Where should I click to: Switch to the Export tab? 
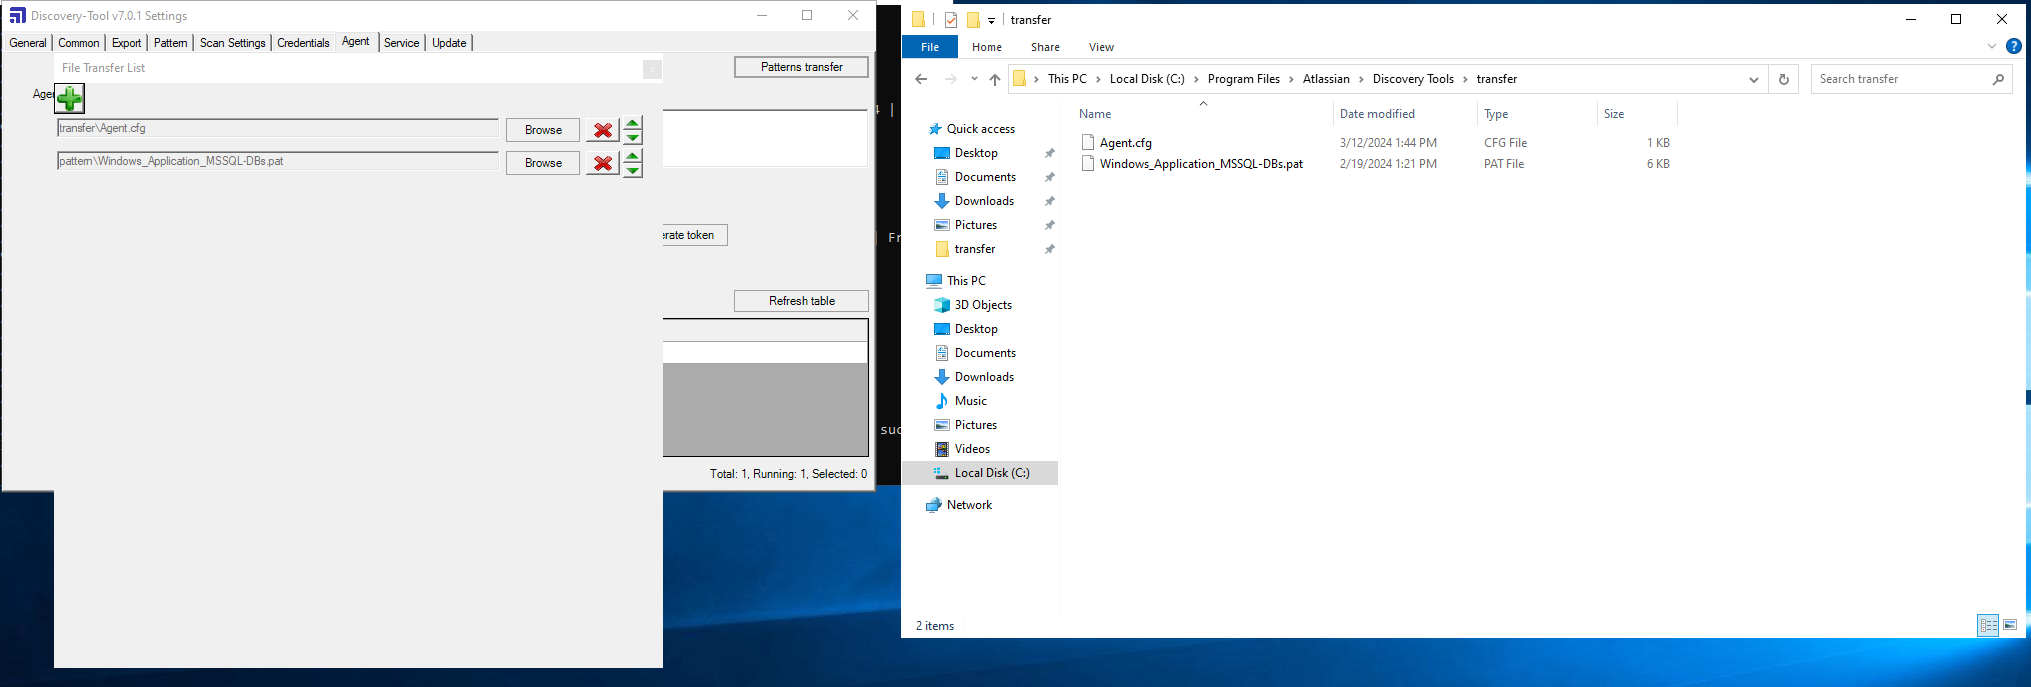click(126, 43)
